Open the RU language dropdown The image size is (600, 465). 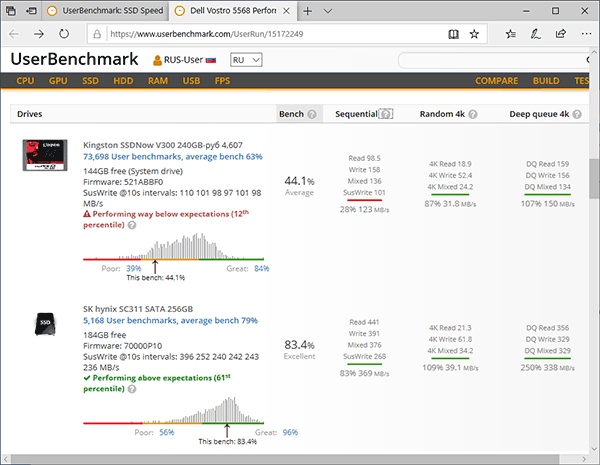coord(246,60)
